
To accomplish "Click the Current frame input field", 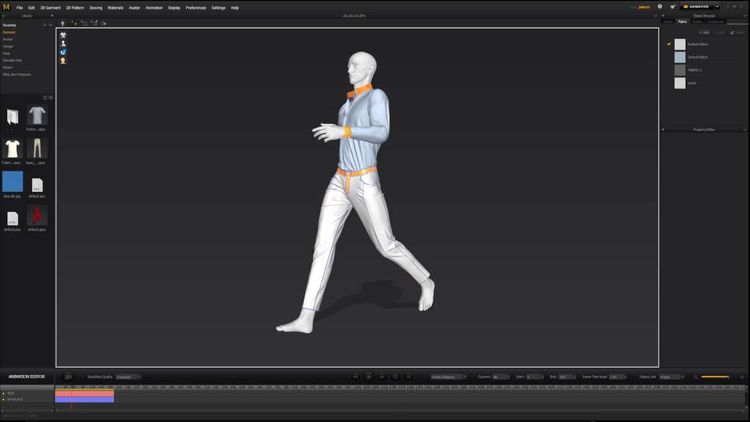I will [x=500, y=377].
